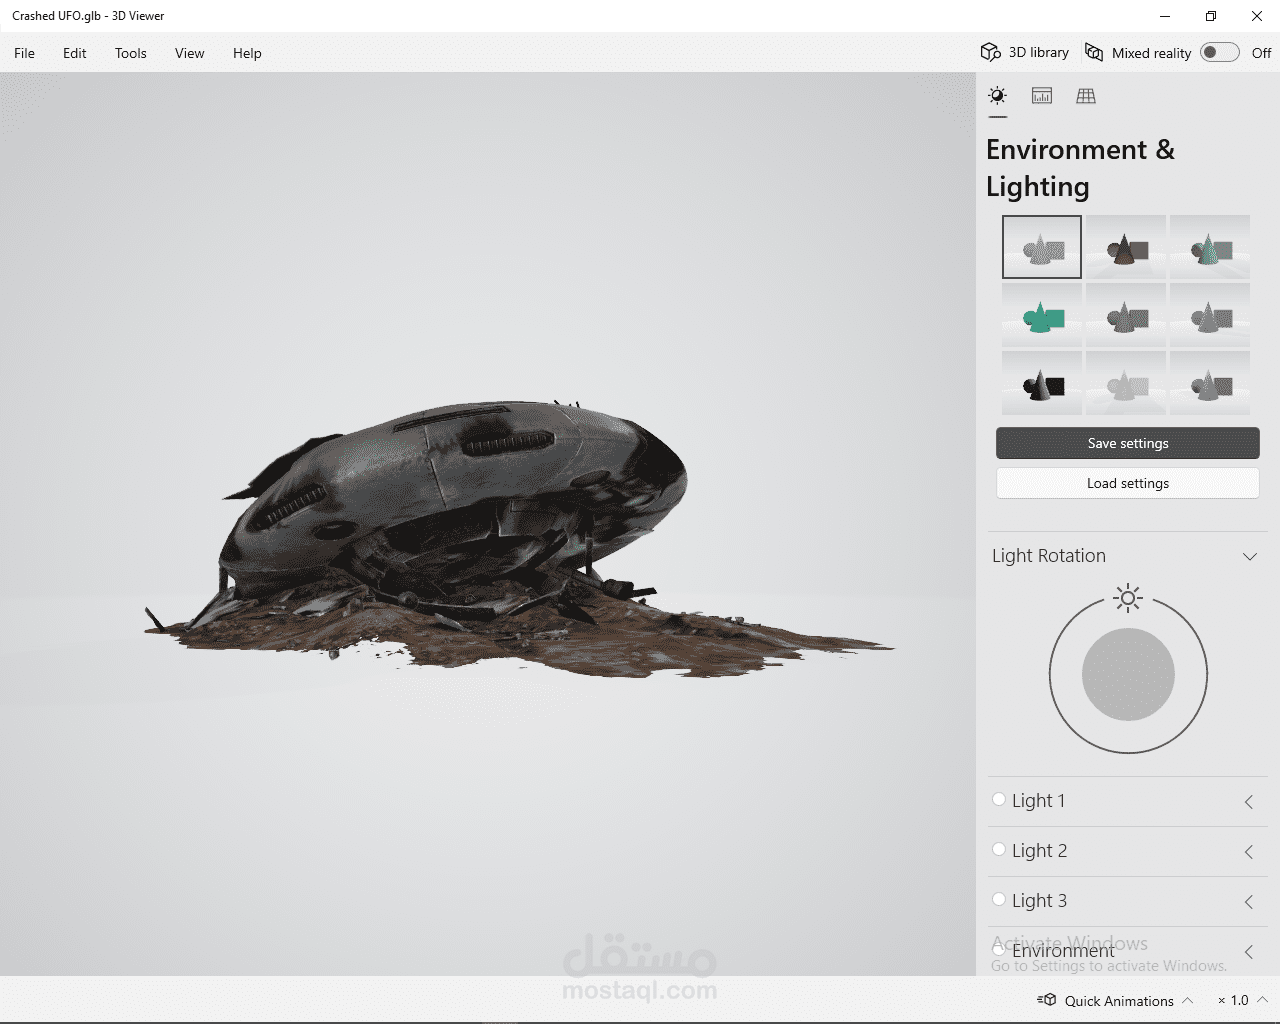Toggle the Light 2 radio circle
Viewport: 1280px width, 1024px height.
click(x=999, y=850)
